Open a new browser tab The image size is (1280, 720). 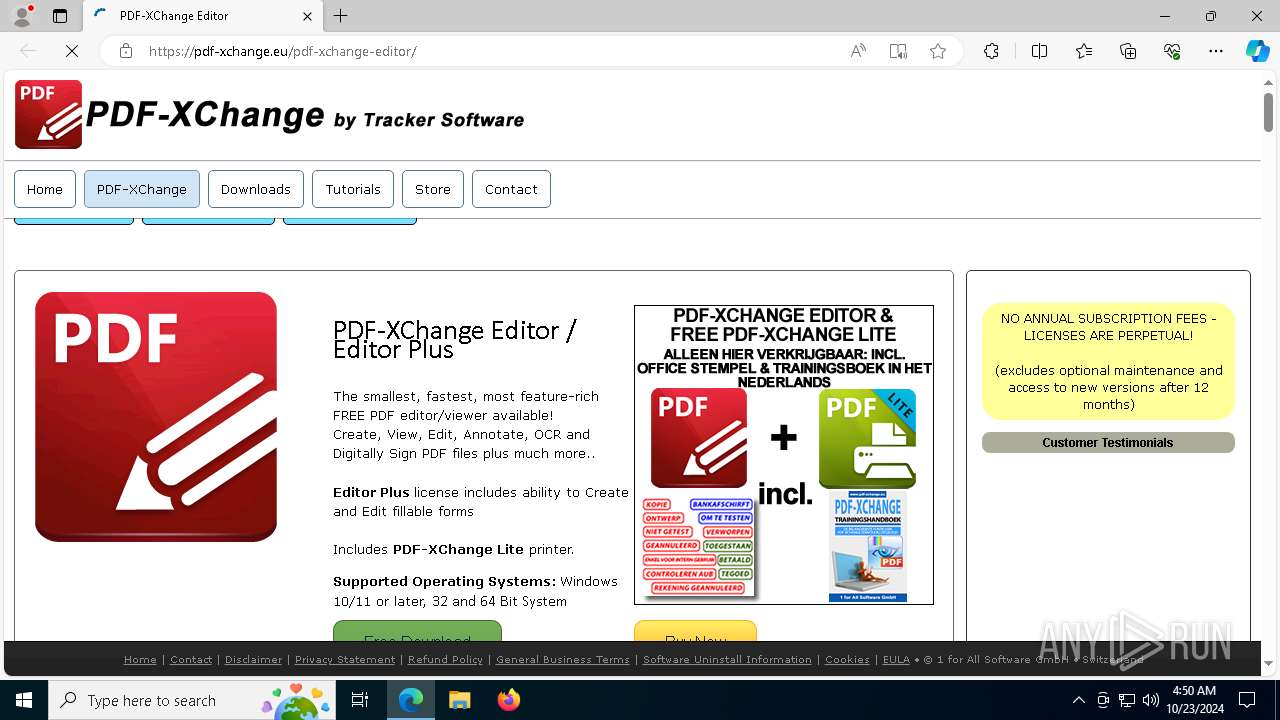(x=341, y=16)
